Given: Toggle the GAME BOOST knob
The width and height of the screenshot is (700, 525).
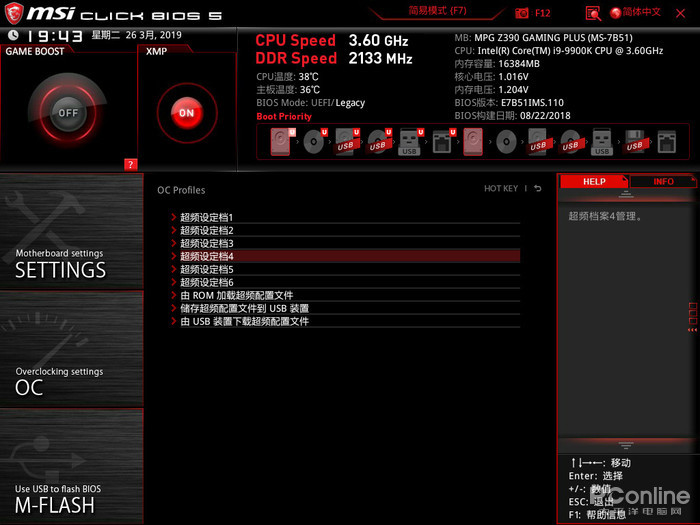Looking at the screenshot, I should point(67,113).
